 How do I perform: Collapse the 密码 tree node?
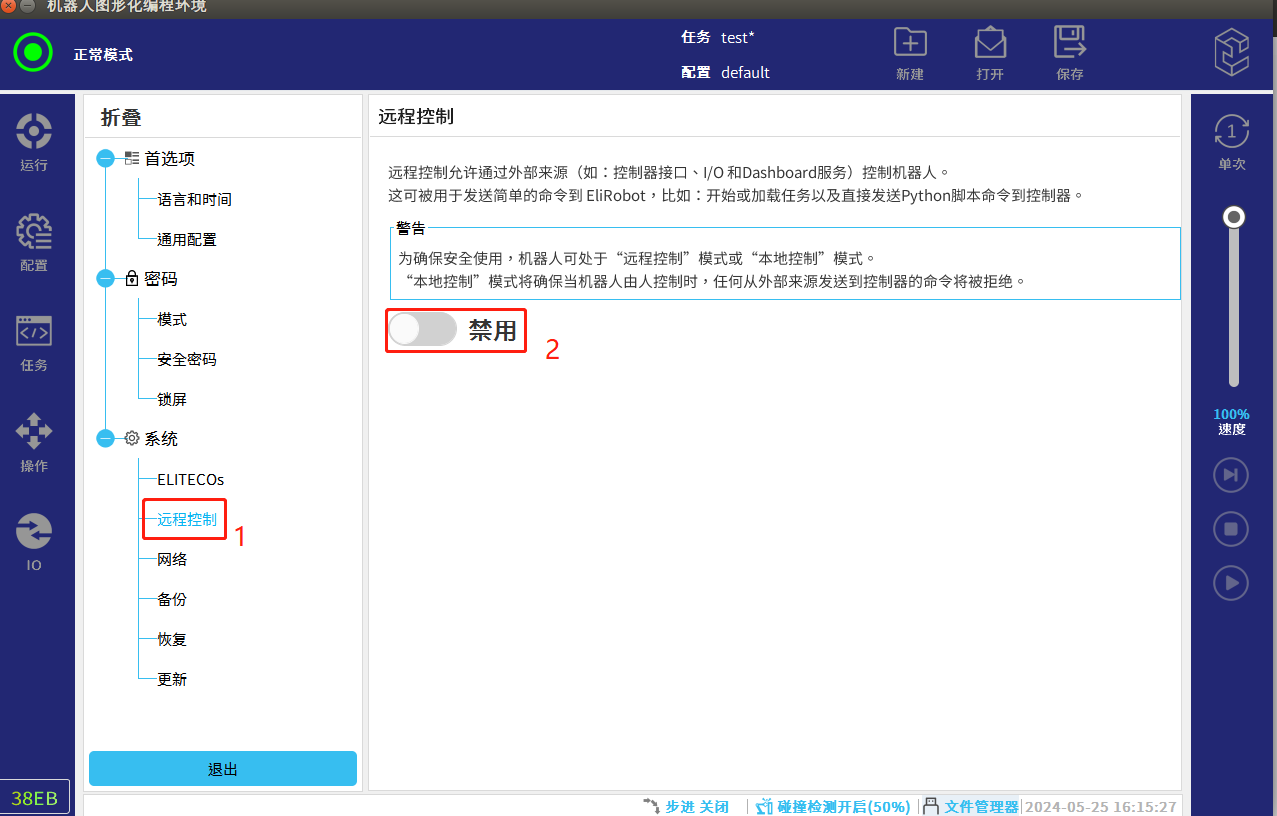pos(106,279)
